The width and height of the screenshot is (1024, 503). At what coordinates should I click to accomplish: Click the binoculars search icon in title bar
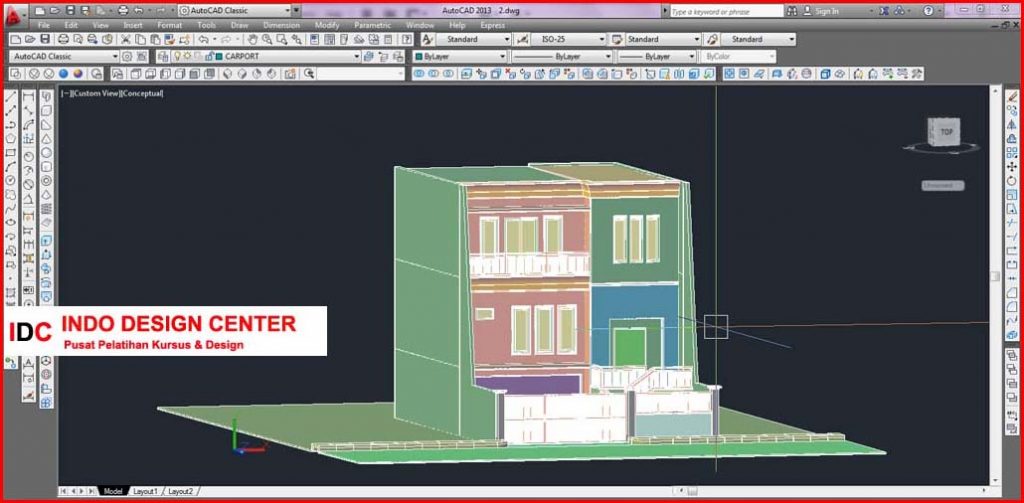point(792,11)
